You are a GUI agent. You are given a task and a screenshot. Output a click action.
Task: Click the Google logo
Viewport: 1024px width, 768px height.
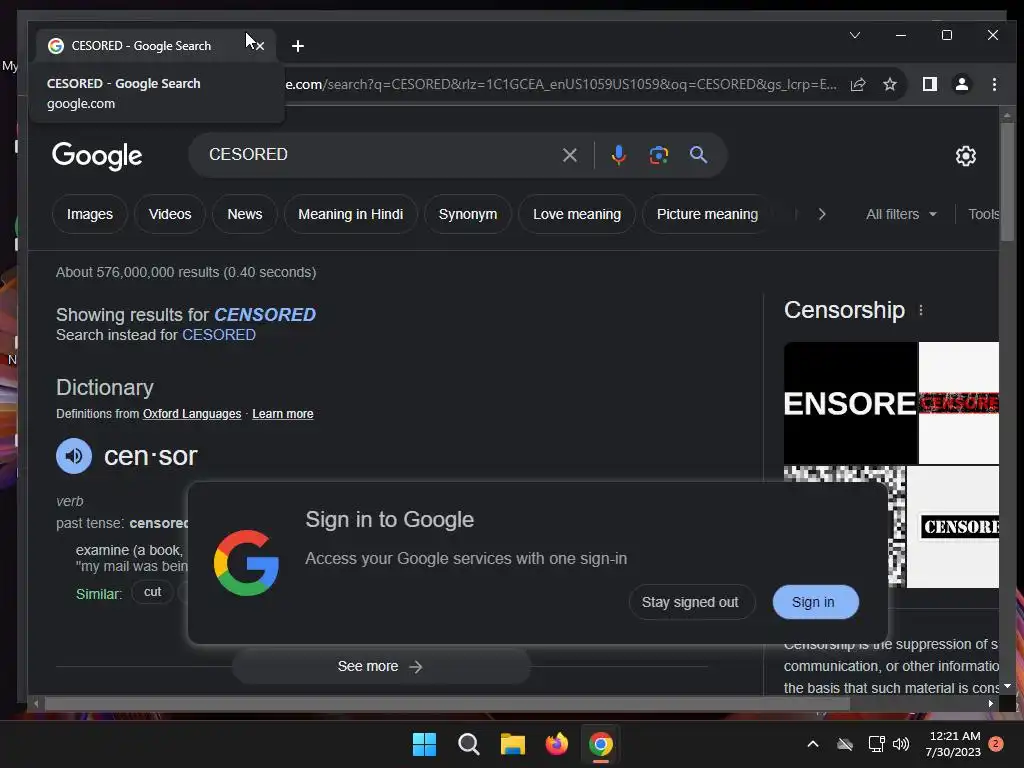click(x=97, y=155)
